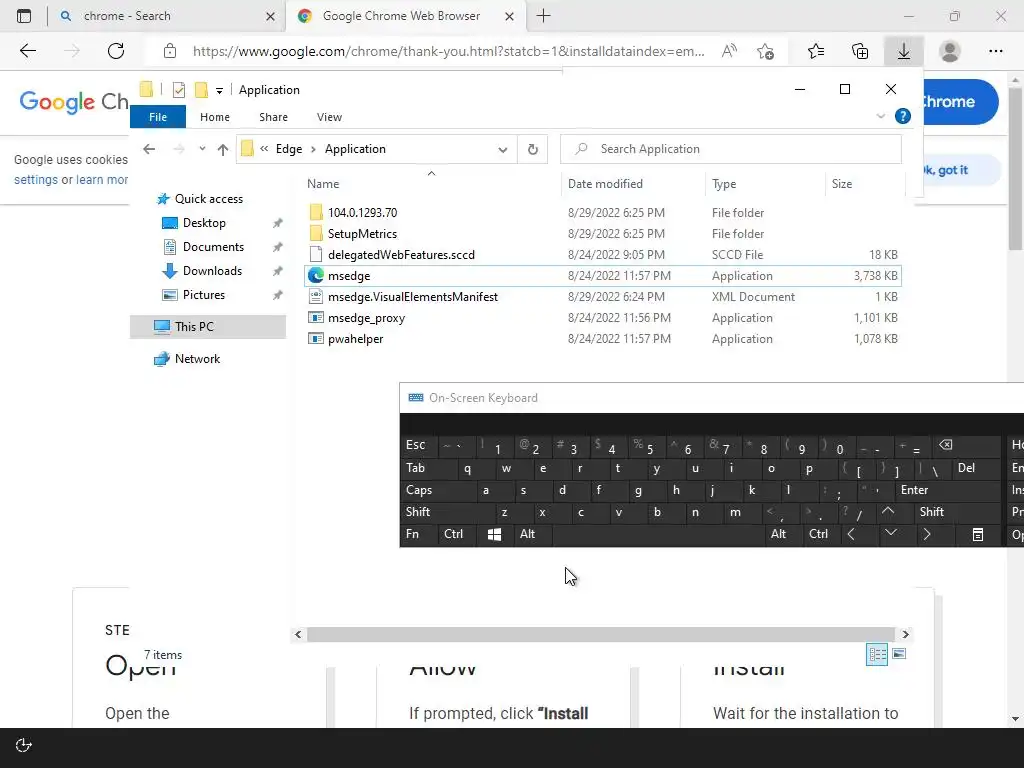Select Network in navigation pane

click(x=197, y=359)
